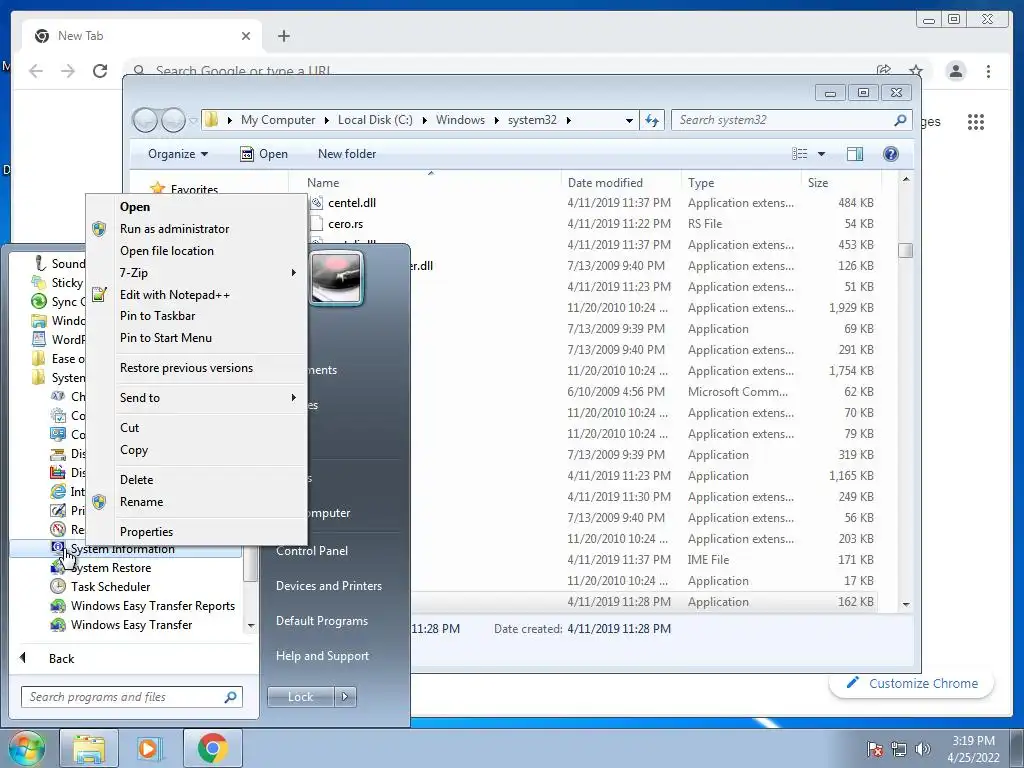Open the Organize dropdown
Screen dimensions: 1024x768
pos(178,154)
